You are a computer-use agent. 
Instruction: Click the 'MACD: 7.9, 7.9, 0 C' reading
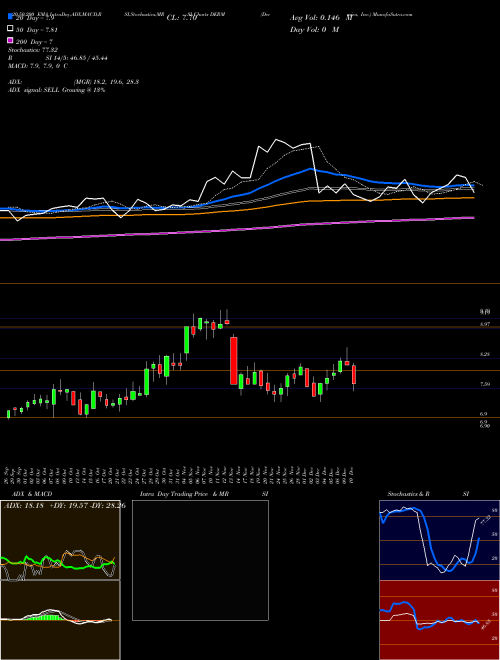click(38, 66)
